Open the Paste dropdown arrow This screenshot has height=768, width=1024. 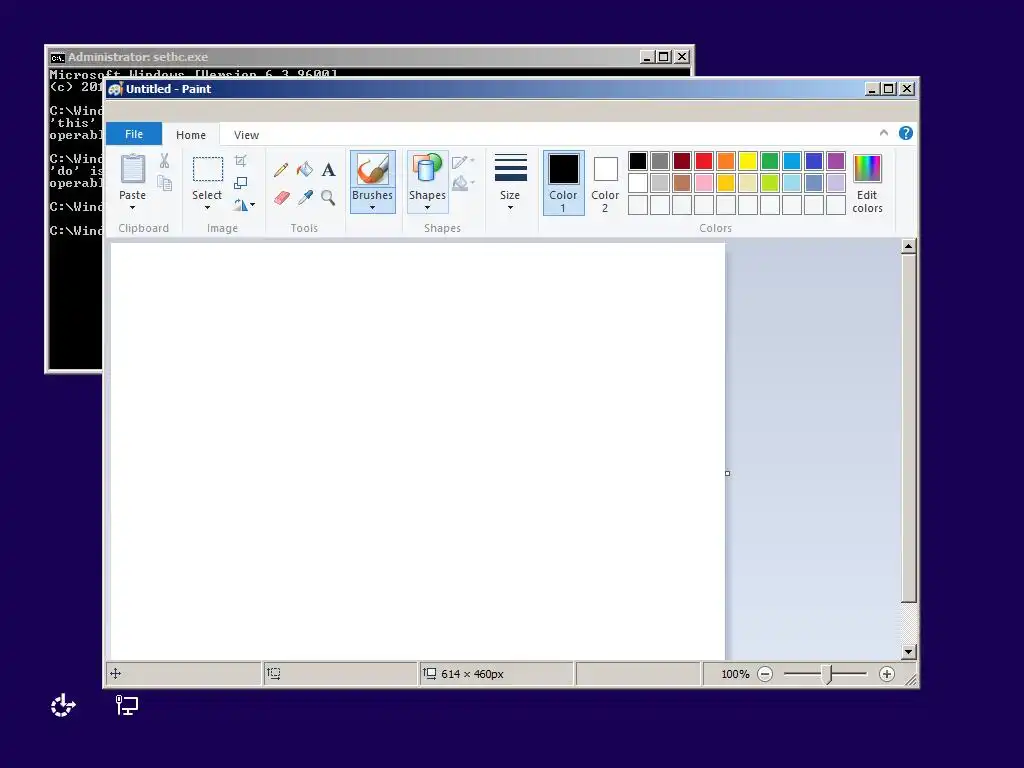(x=133, y=208)
